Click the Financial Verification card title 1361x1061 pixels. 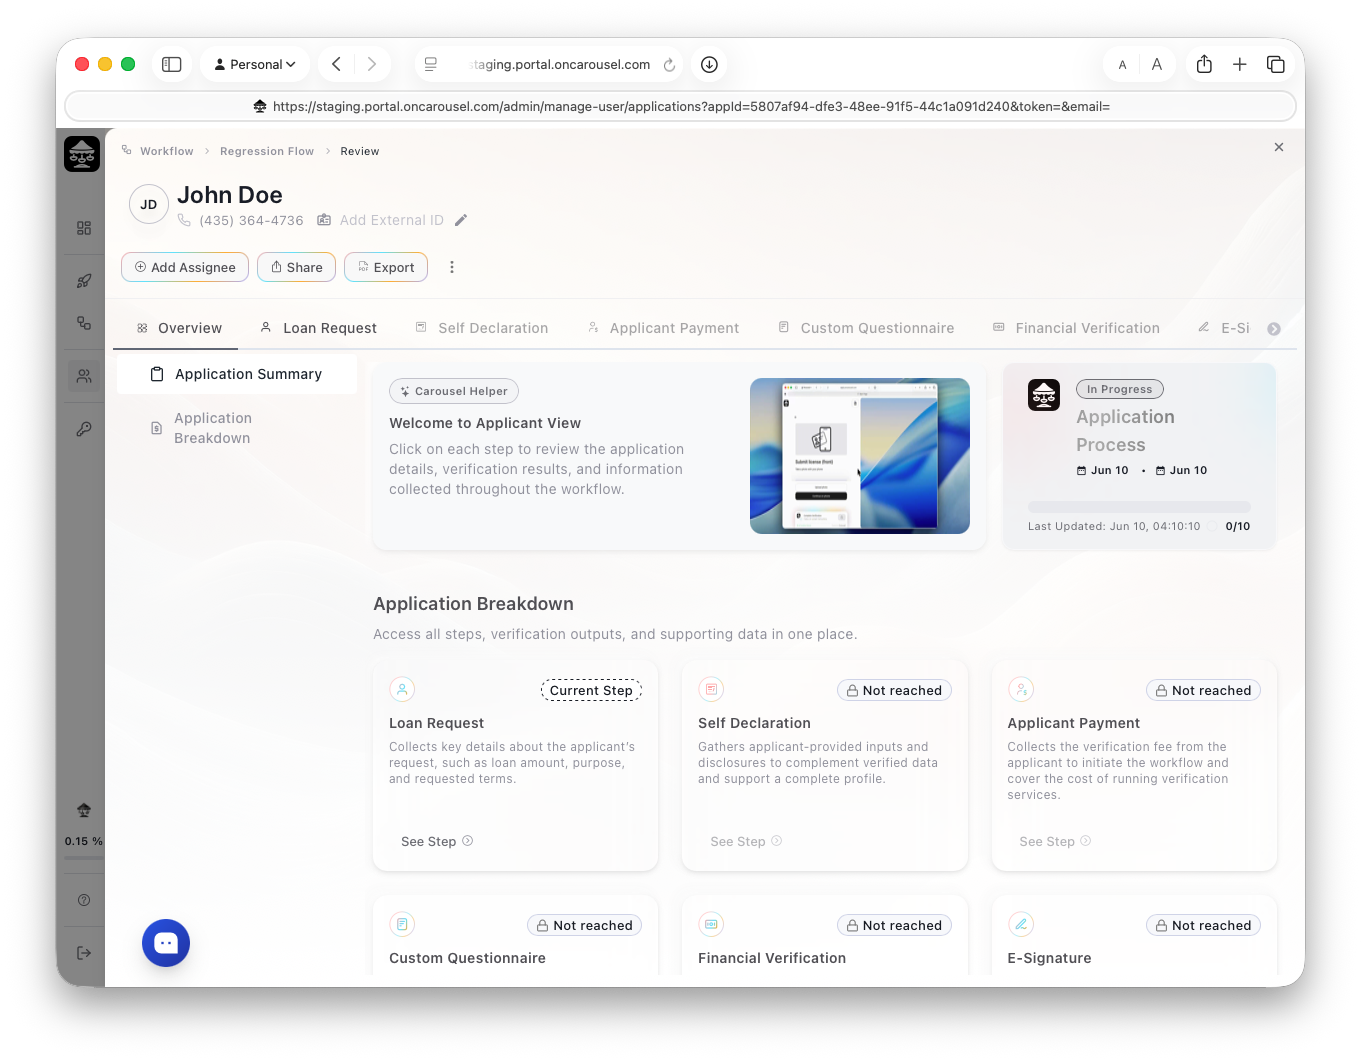click(x=772, y=958)
